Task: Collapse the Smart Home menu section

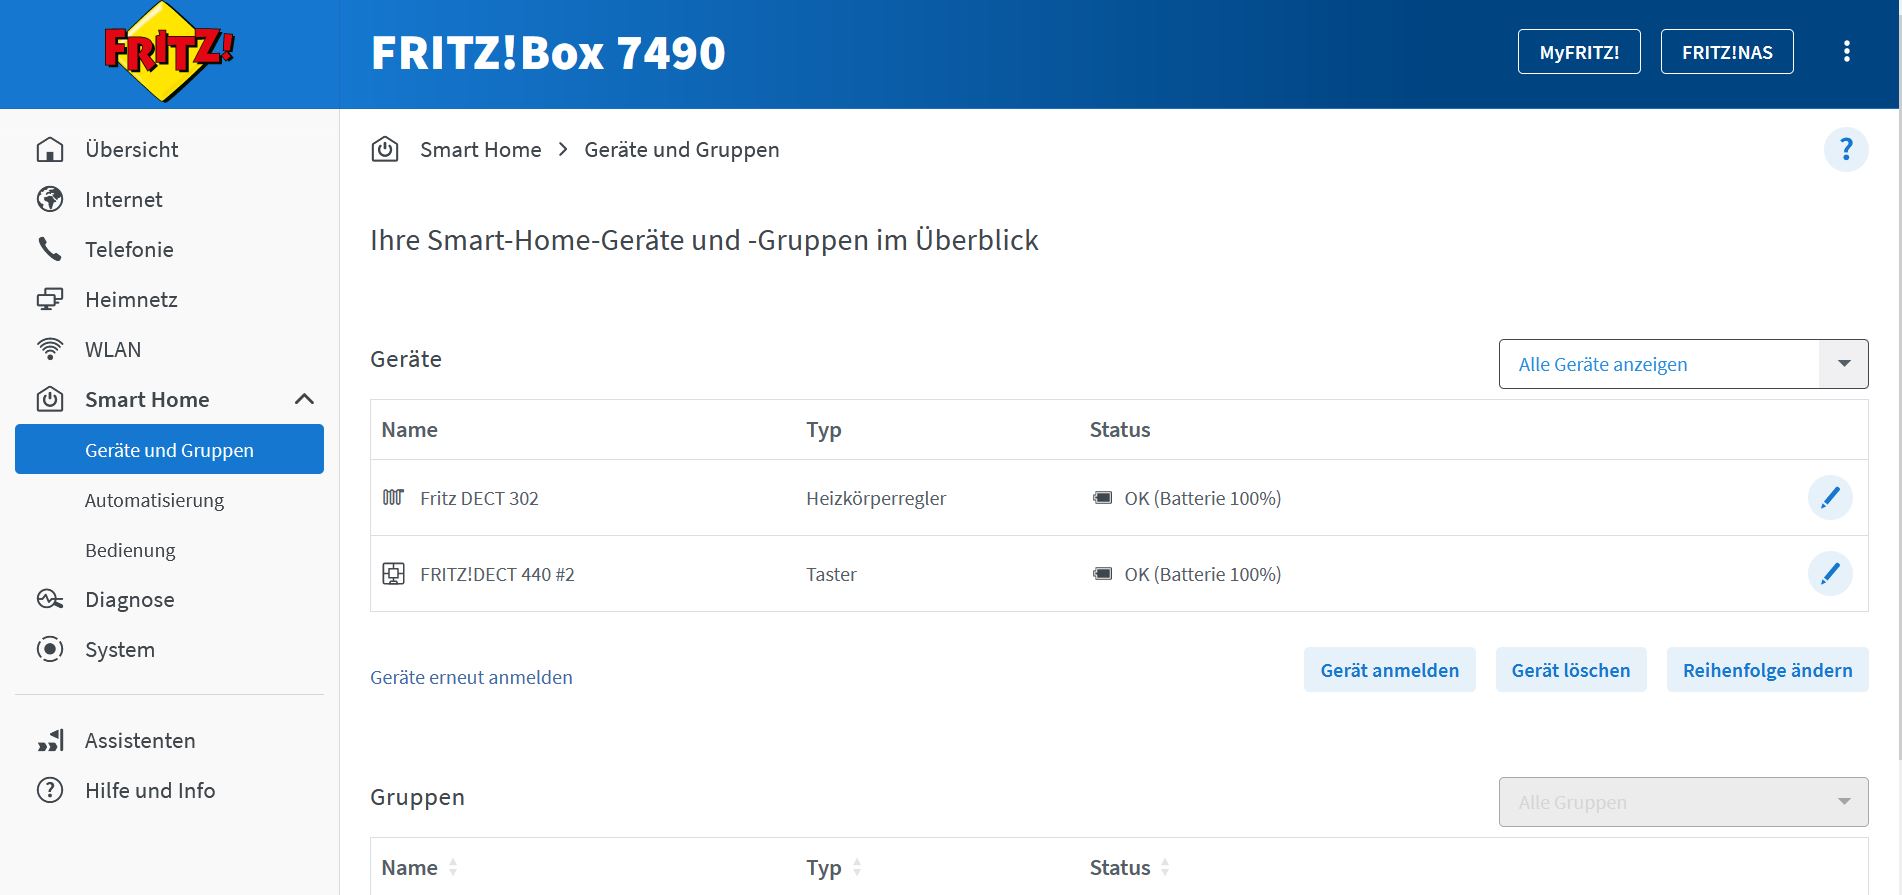Action: tap(304, 400)
